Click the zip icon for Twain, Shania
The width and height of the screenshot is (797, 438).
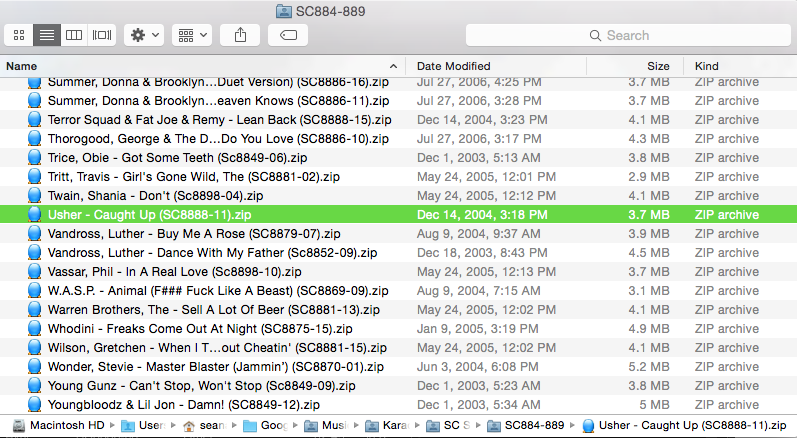[x=34, y=196]
